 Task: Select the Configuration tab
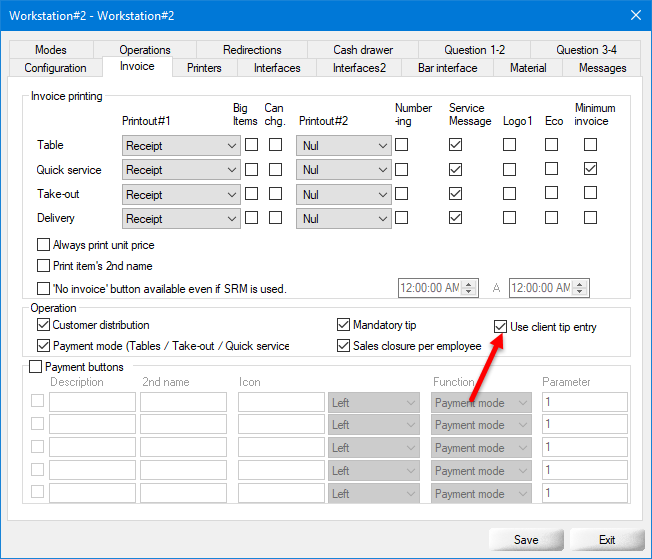tap(56, 68)
